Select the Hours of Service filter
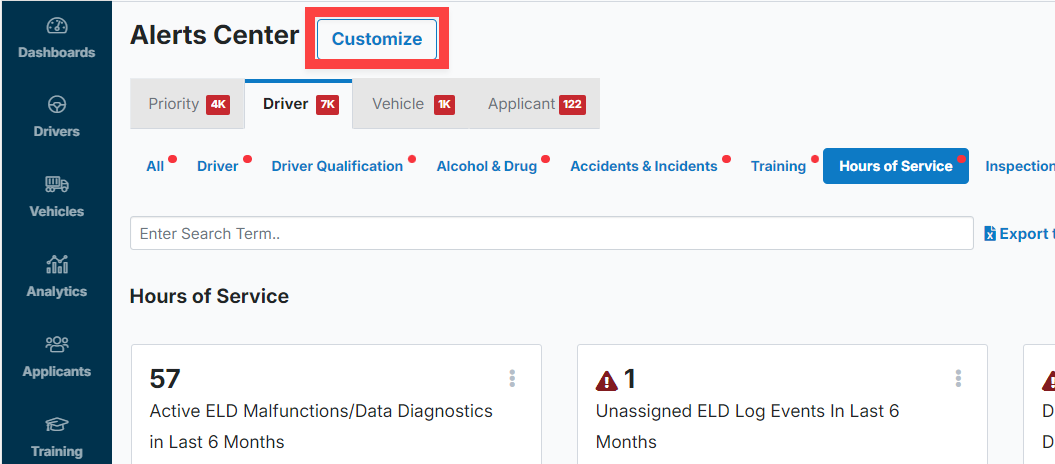 click(895, 166)
